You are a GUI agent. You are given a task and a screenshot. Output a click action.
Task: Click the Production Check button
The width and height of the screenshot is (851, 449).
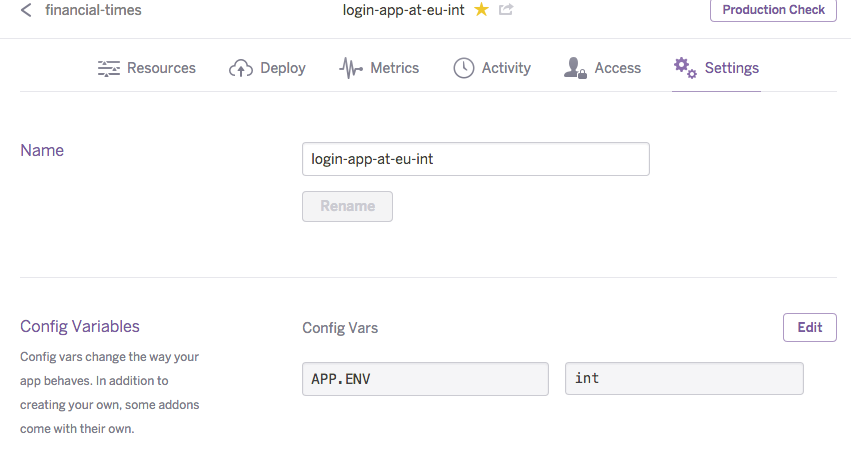pos(773,10)
